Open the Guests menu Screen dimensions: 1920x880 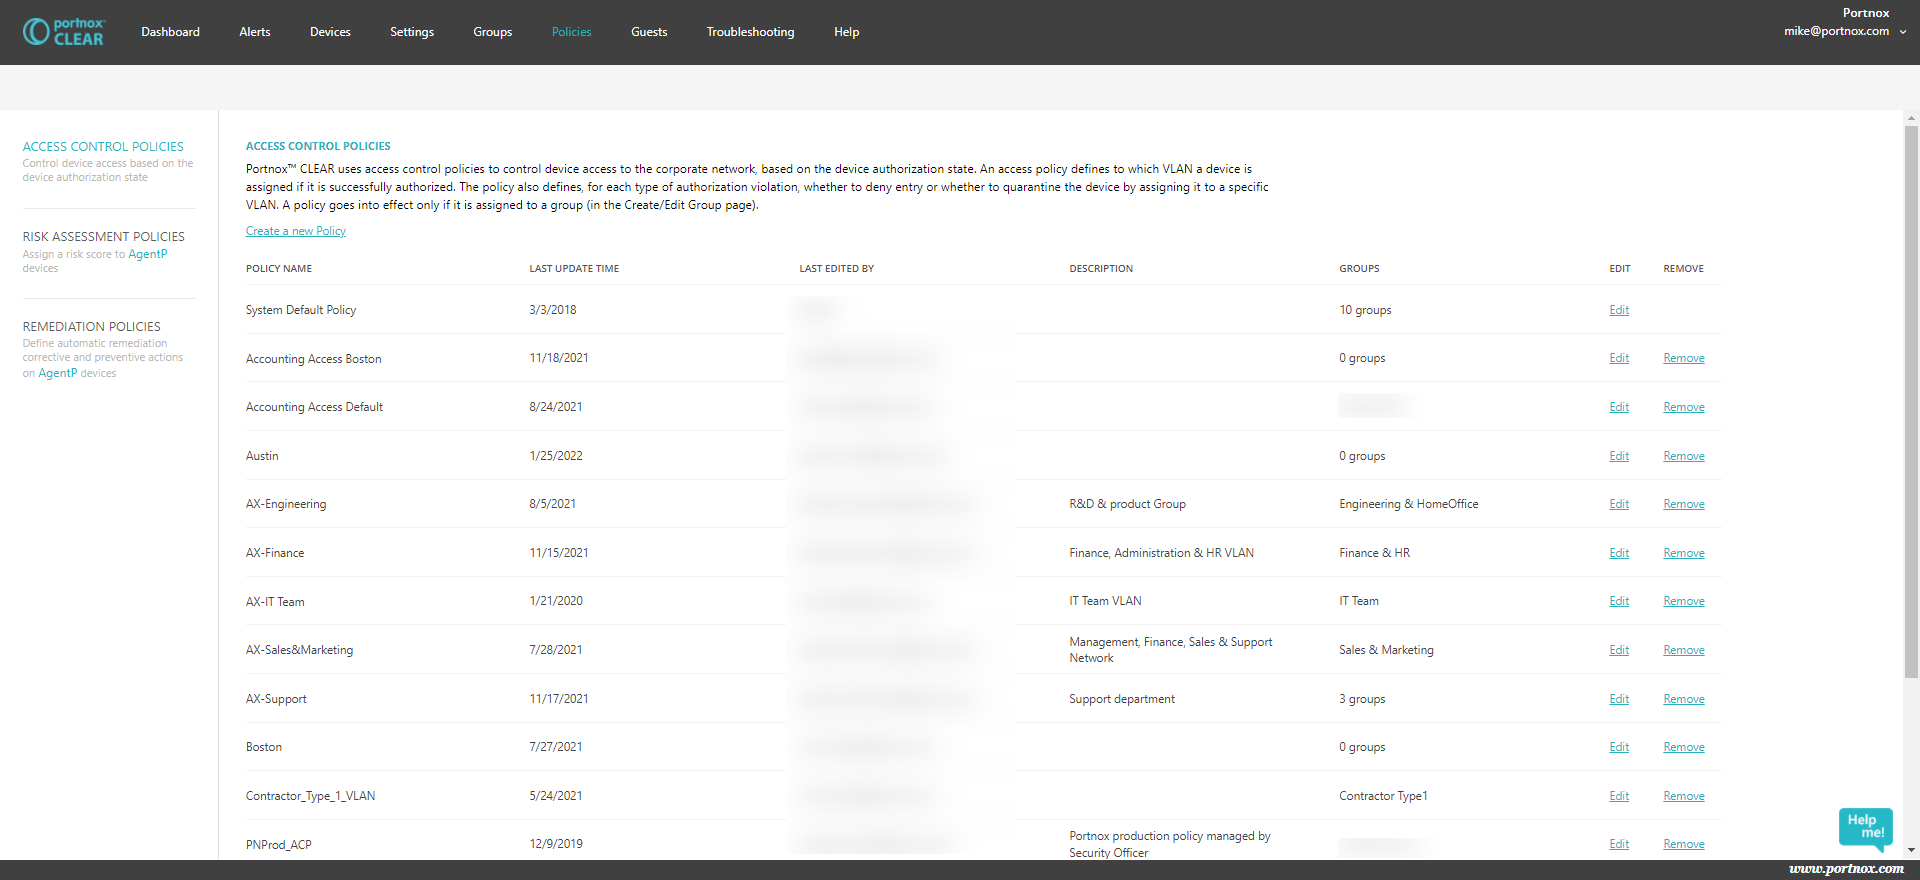(649, 32)
